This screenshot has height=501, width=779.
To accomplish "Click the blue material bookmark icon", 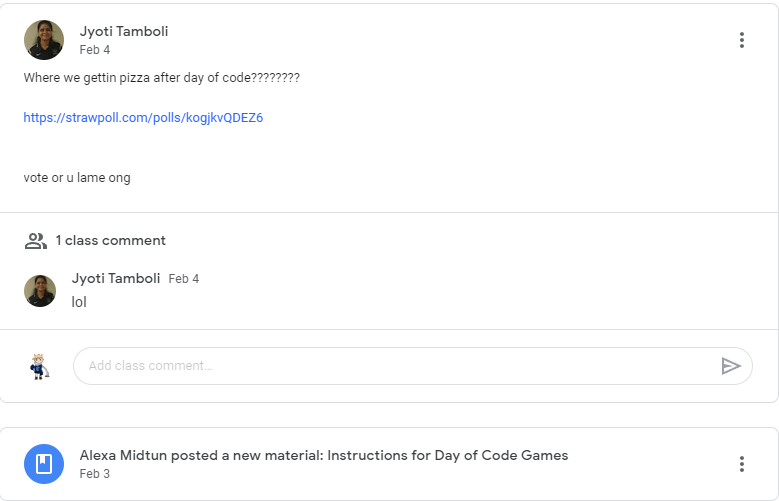I will click(43, 464).
